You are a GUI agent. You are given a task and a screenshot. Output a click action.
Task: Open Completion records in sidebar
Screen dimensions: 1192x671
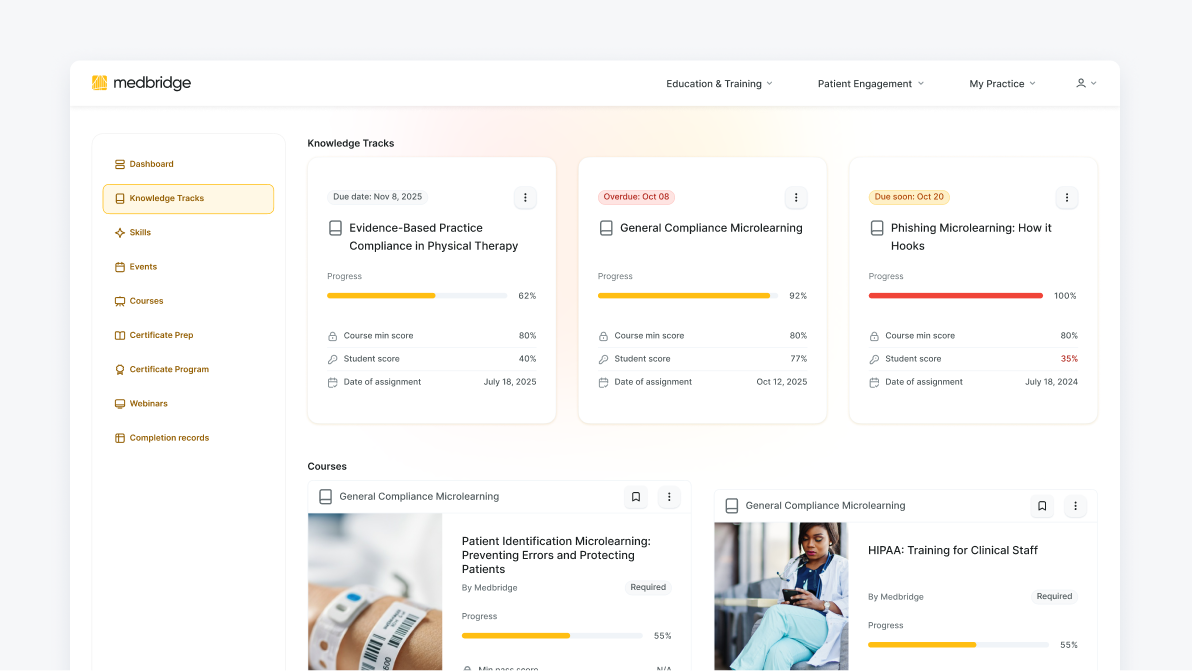tap(189, 438)
